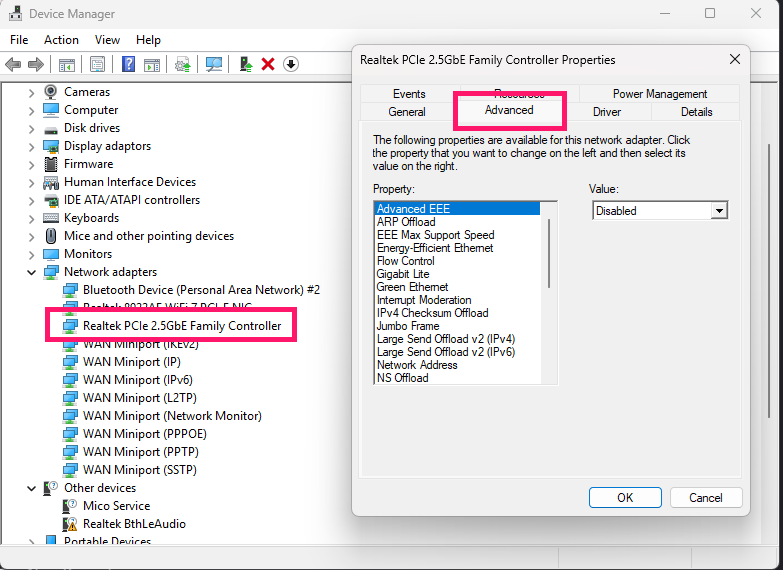This screenshot has width=783, height=570.
Task: Click the Disk drives category icon
Action: click(x=50, y=129)
